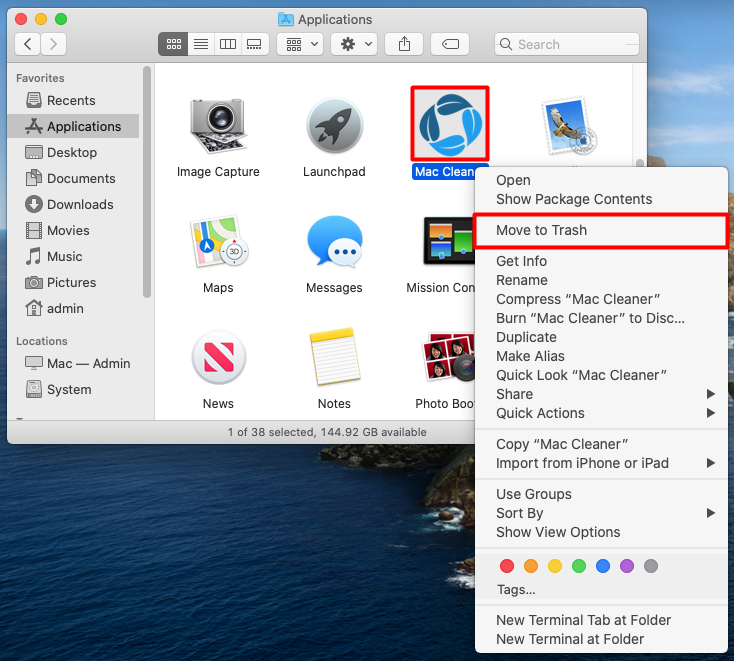
Task: Click the Finder Search field
Action: pyautogui.click(x=567, y=44)
